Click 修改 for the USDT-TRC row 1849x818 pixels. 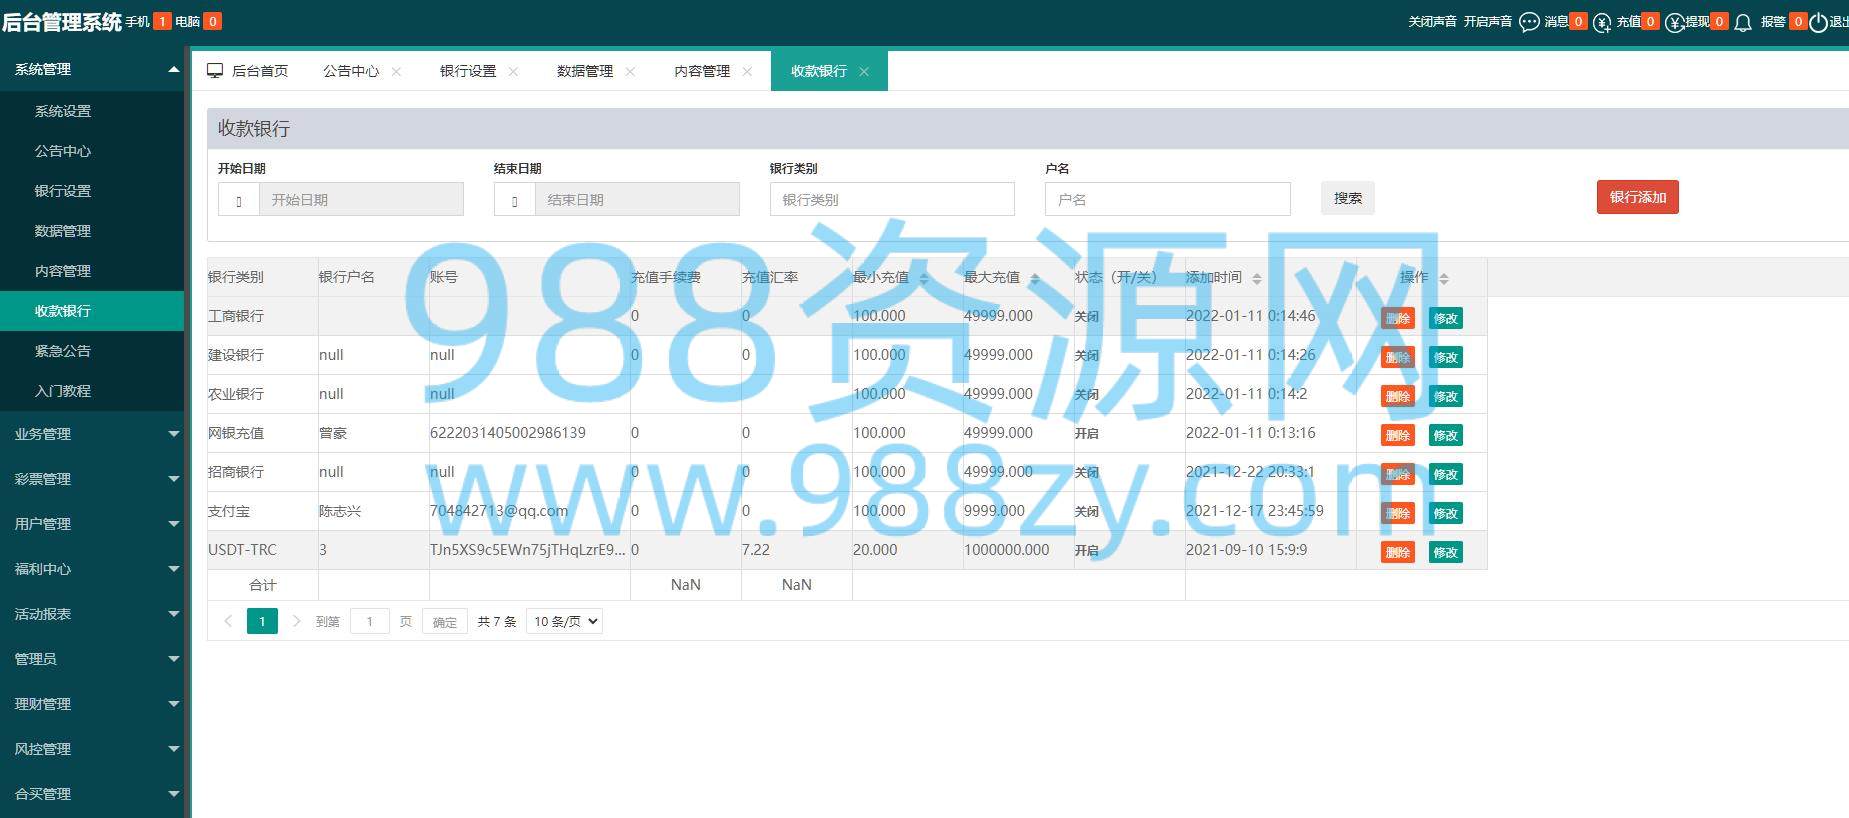tap(1445, 552)
